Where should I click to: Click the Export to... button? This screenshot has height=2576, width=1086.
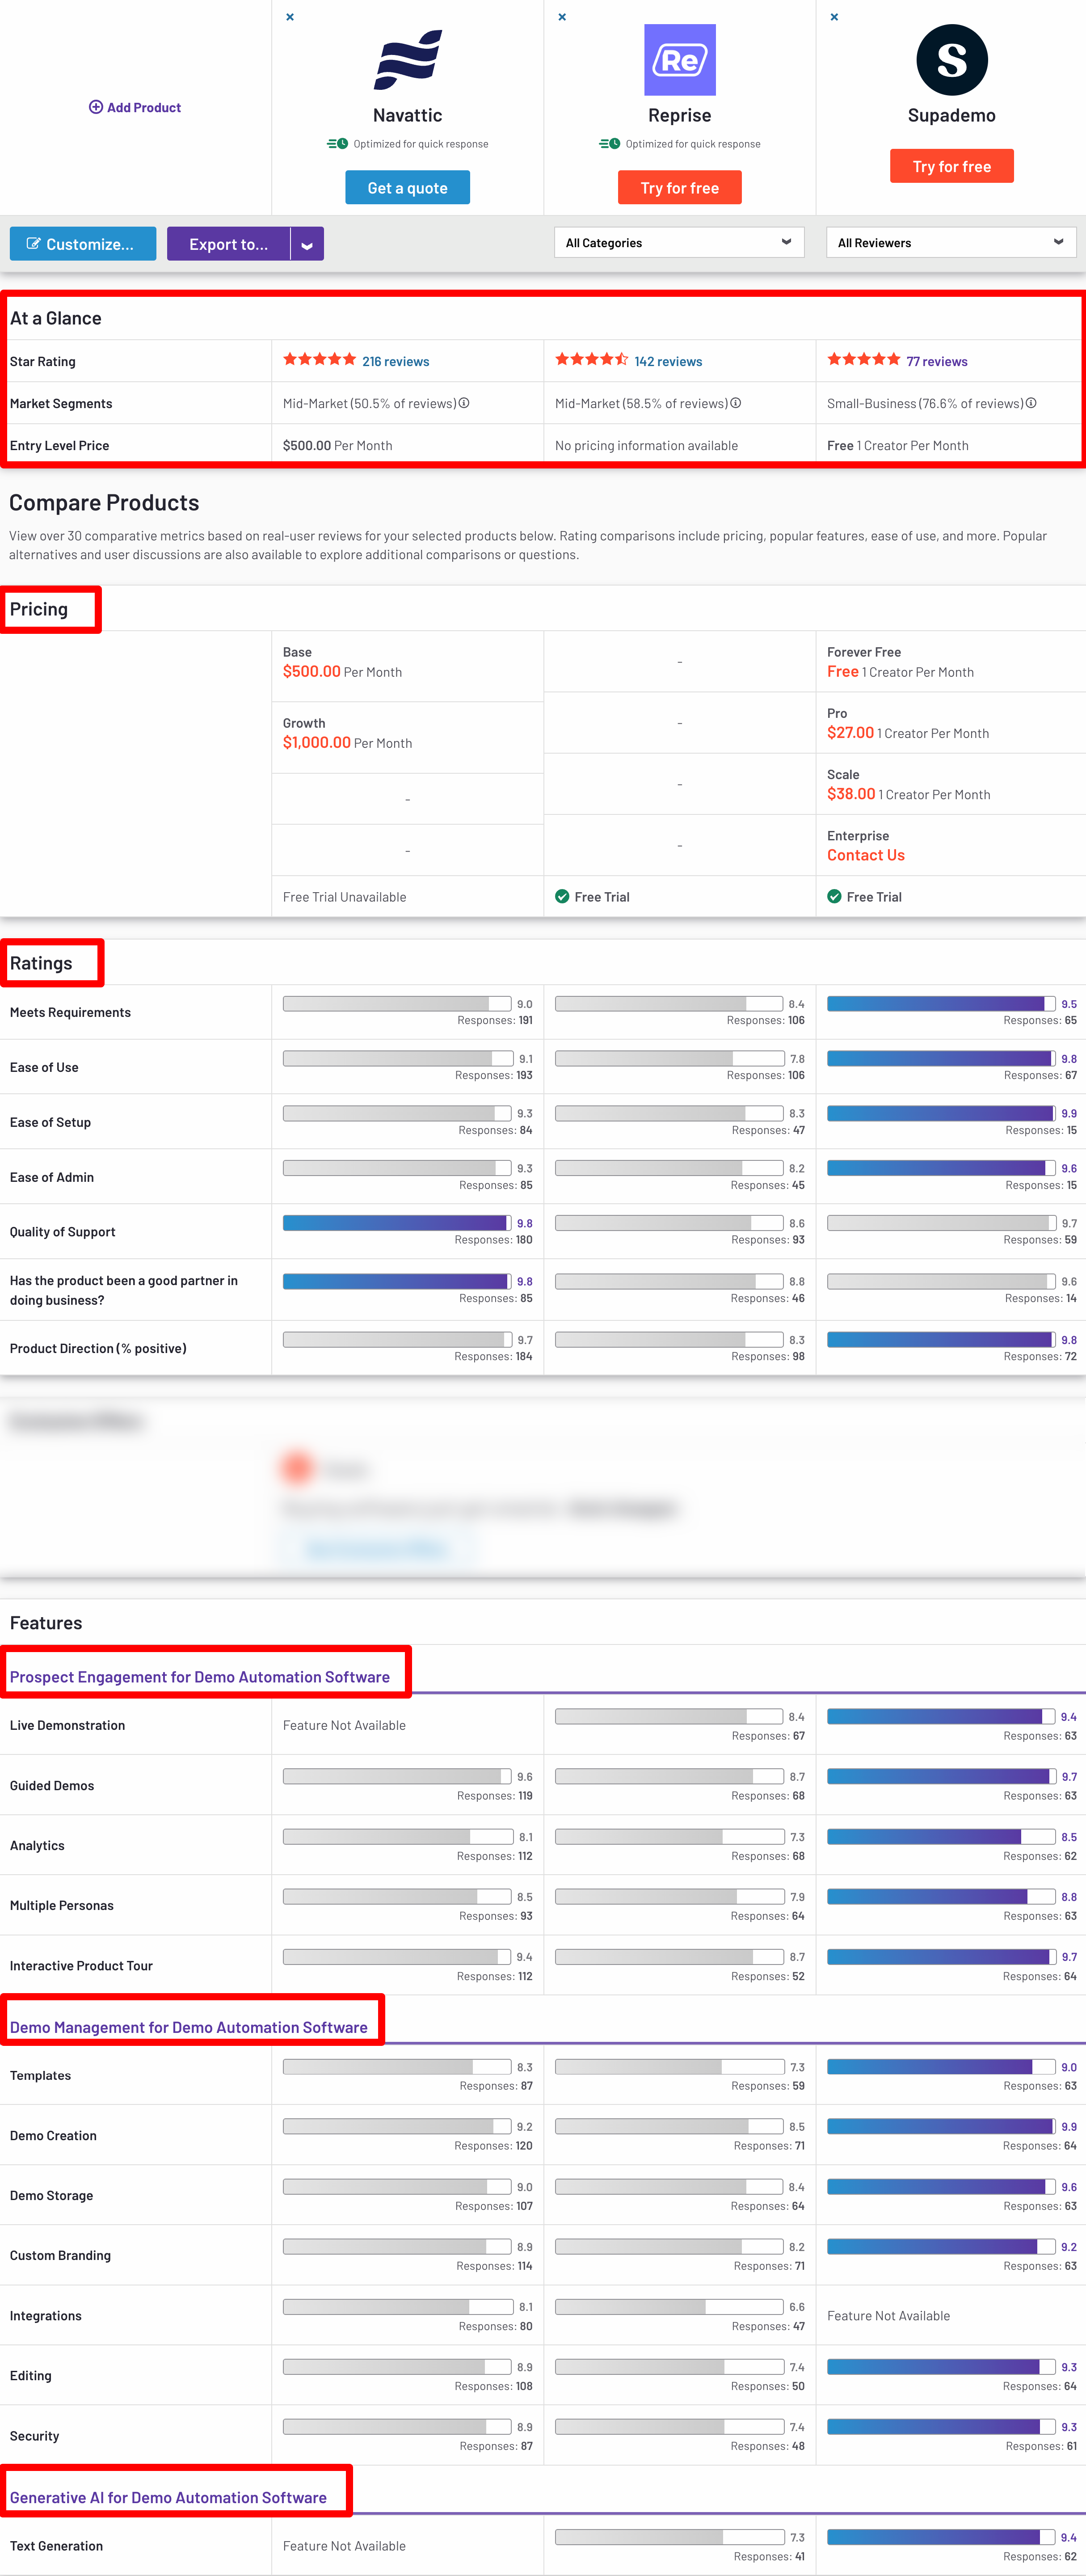tap(228, 244)
